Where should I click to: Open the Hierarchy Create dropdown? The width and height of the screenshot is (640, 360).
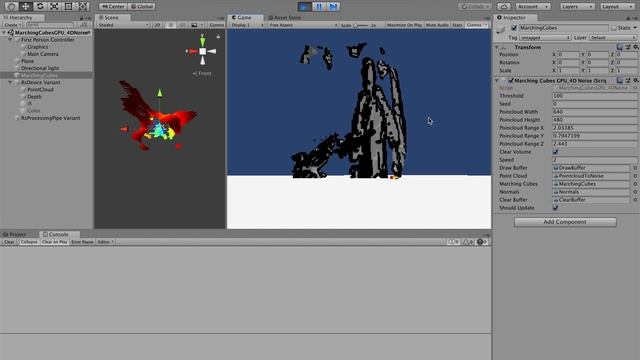tap(12, 25)
